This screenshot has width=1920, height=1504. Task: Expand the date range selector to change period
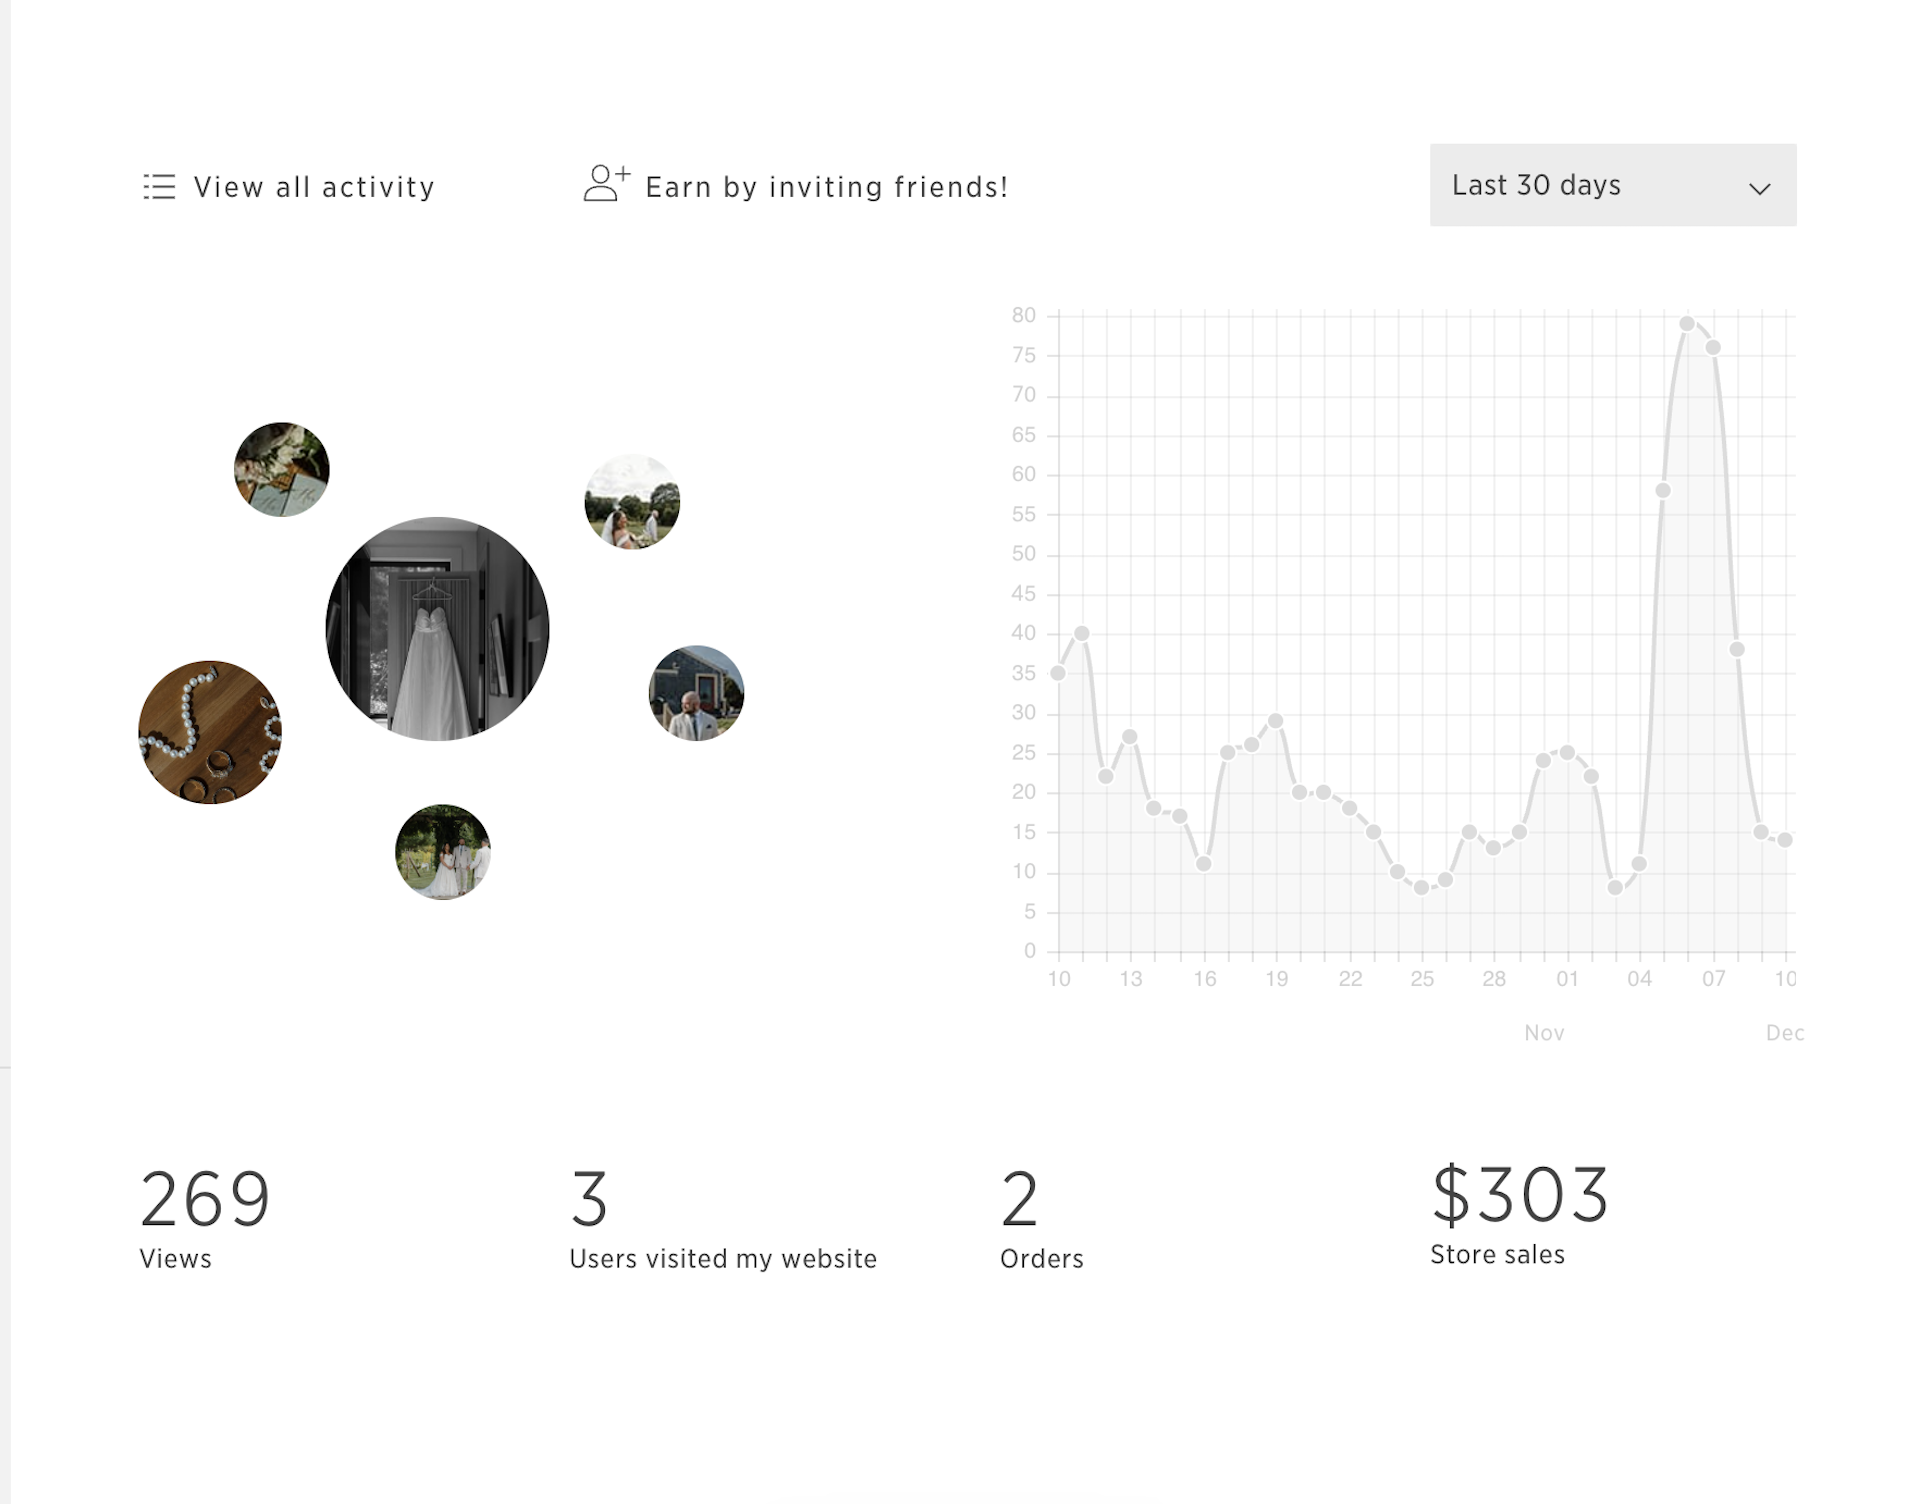(x=1612, y=186)
